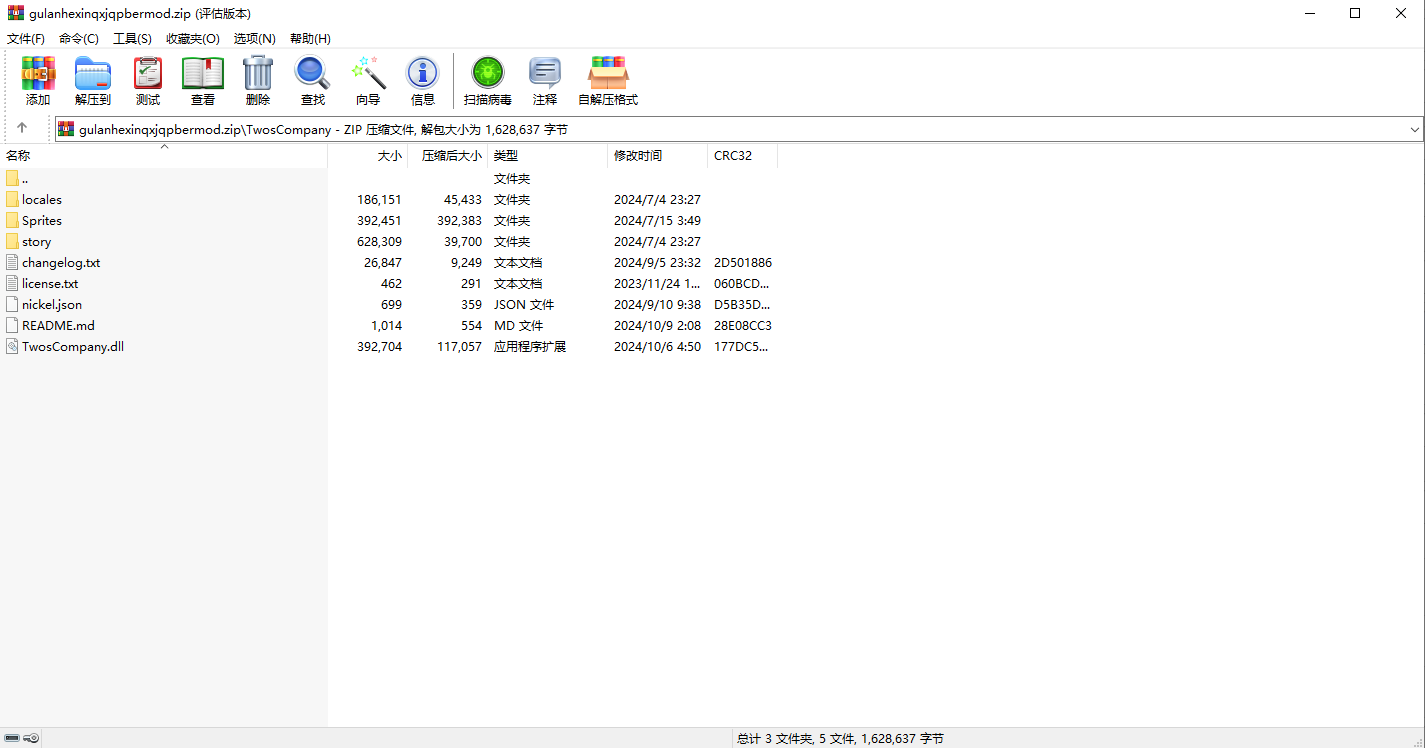This screenshot has height=748, width=1425.
Task: Sort by CRC32 column header
Action: click(743, 156)
